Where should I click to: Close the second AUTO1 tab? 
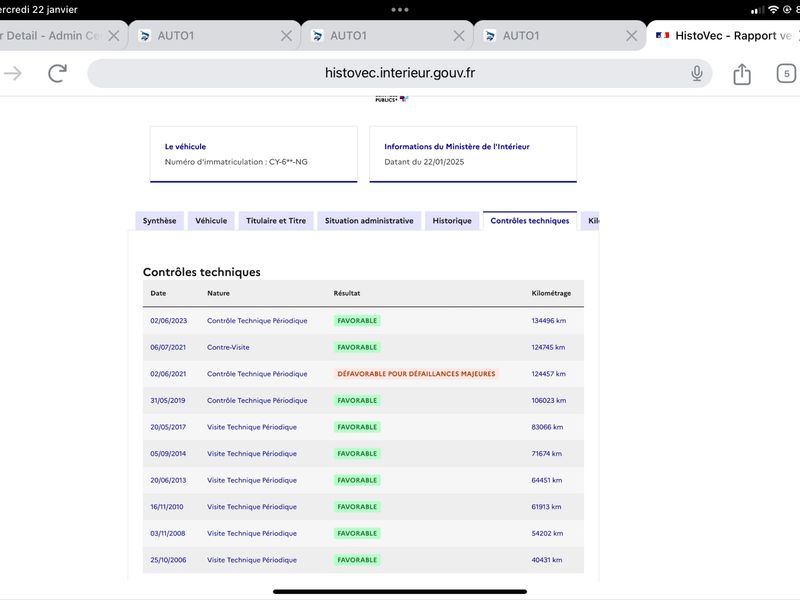[459, 36]
